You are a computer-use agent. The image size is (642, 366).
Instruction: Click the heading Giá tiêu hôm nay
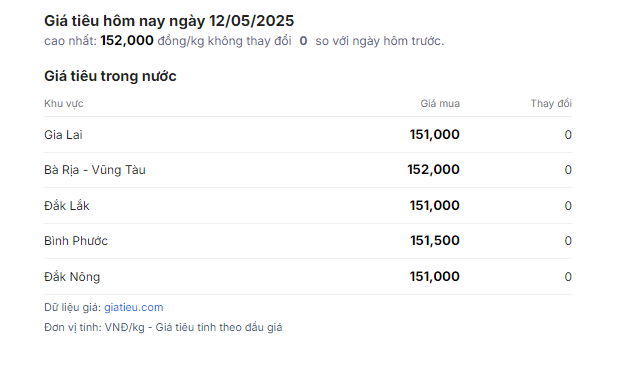point(169,21)
